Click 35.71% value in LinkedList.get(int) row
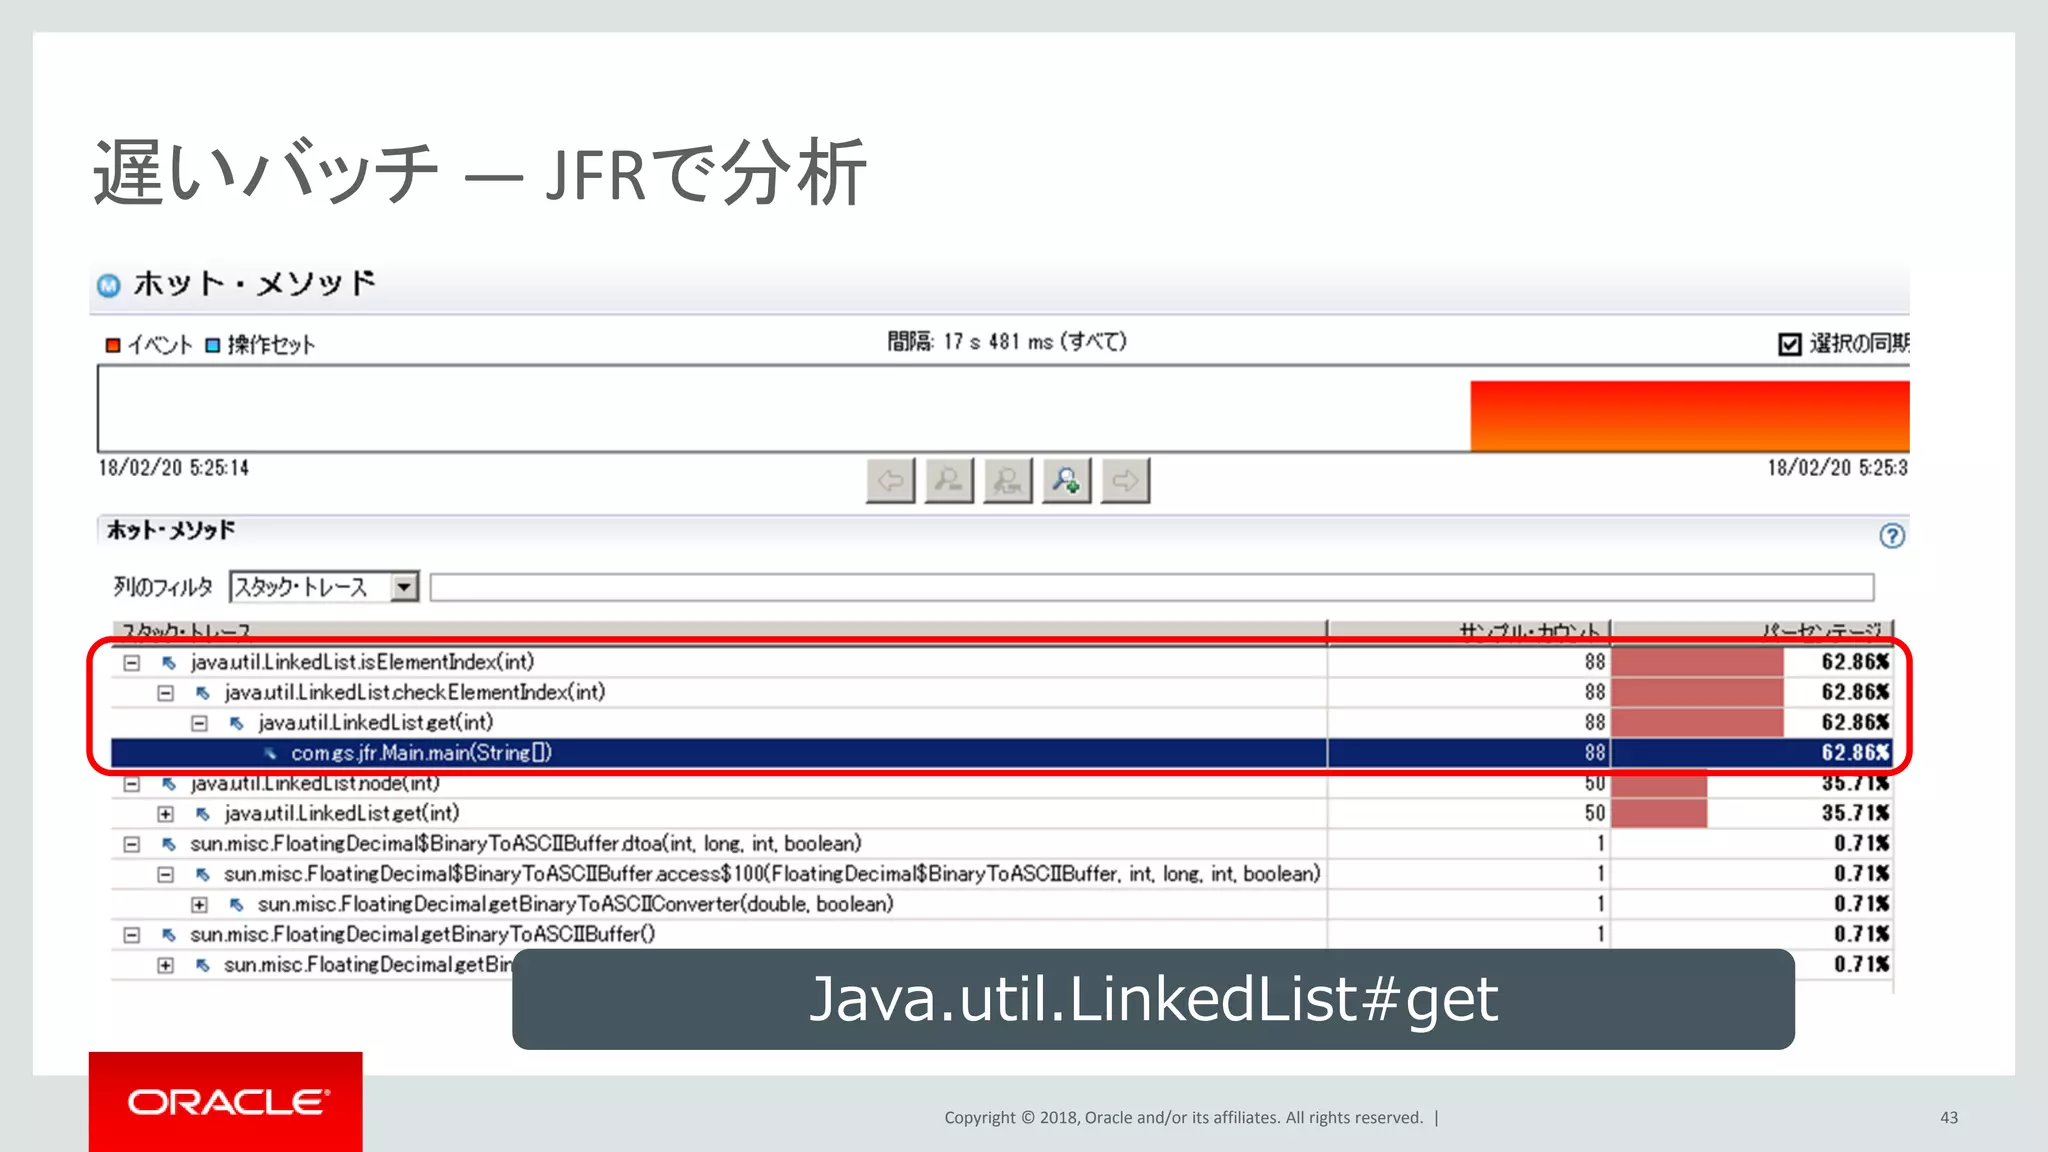 click(x=1855, y=813)
